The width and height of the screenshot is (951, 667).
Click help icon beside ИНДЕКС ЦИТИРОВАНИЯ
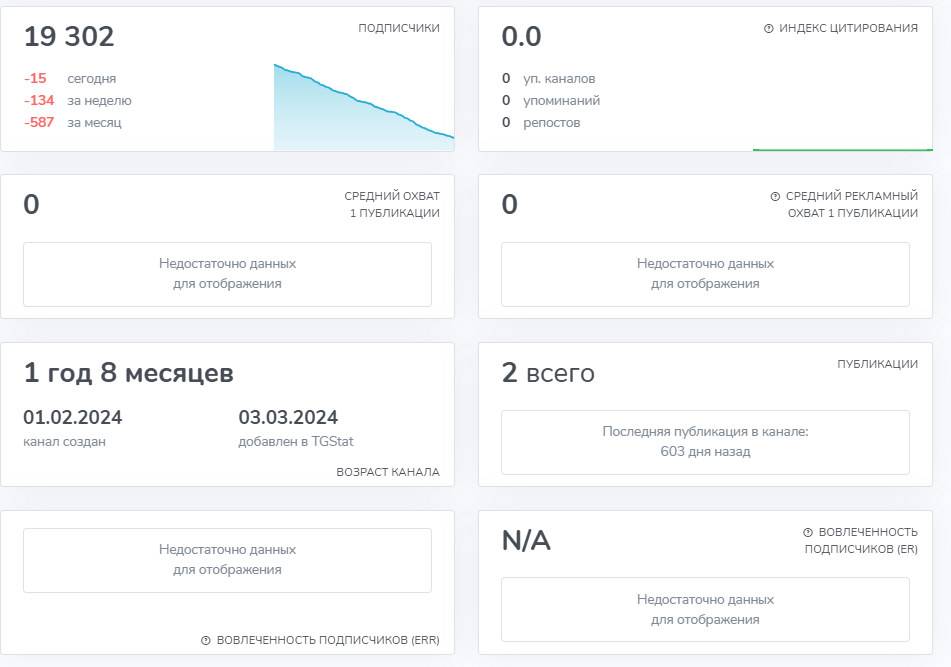click(768, 29)
